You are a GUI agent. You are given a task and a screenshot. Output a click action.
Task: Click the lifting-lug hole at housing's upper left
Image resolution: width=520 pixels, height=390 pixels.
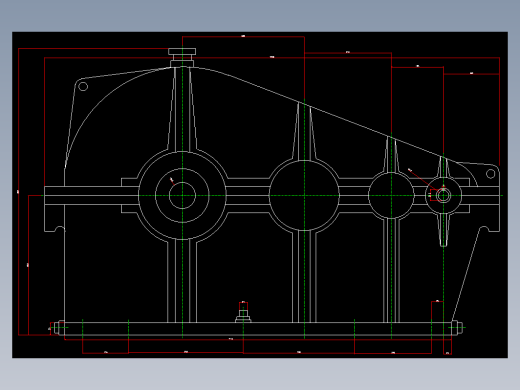click(x=83, y=86)
